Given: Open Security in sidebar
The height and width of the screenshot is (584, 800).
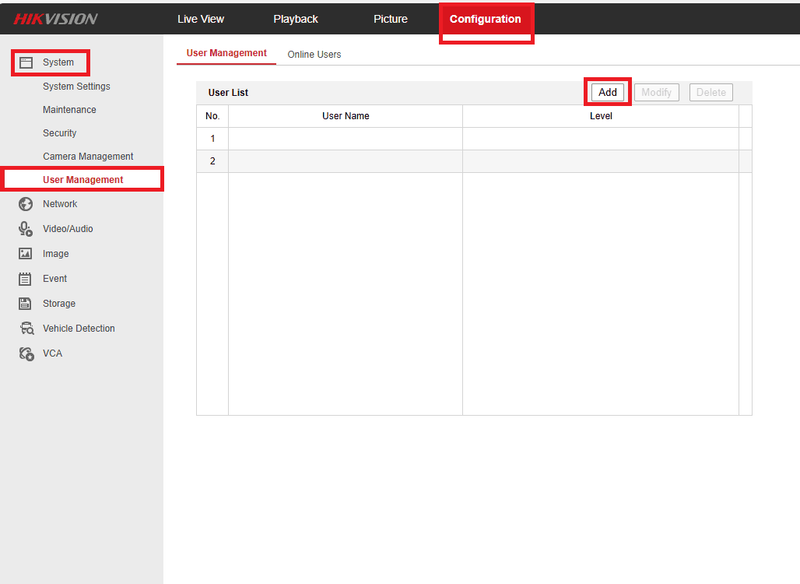Looking at the screenshot, I should click(x=60, y=133).
